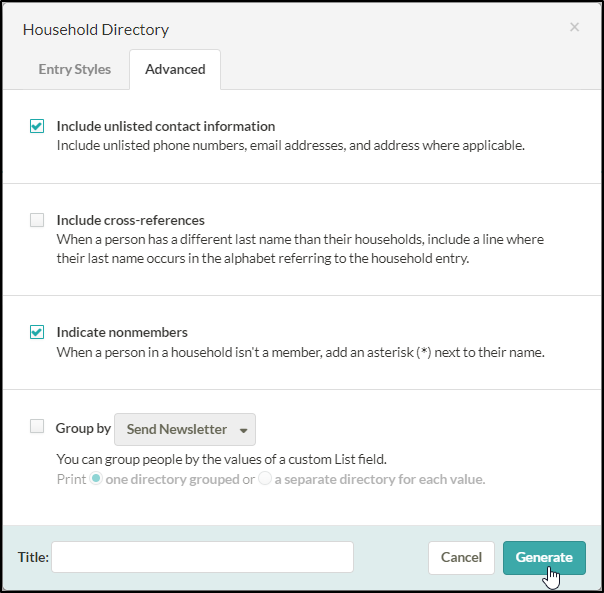Click the Group by label

(x=83, y=428)
